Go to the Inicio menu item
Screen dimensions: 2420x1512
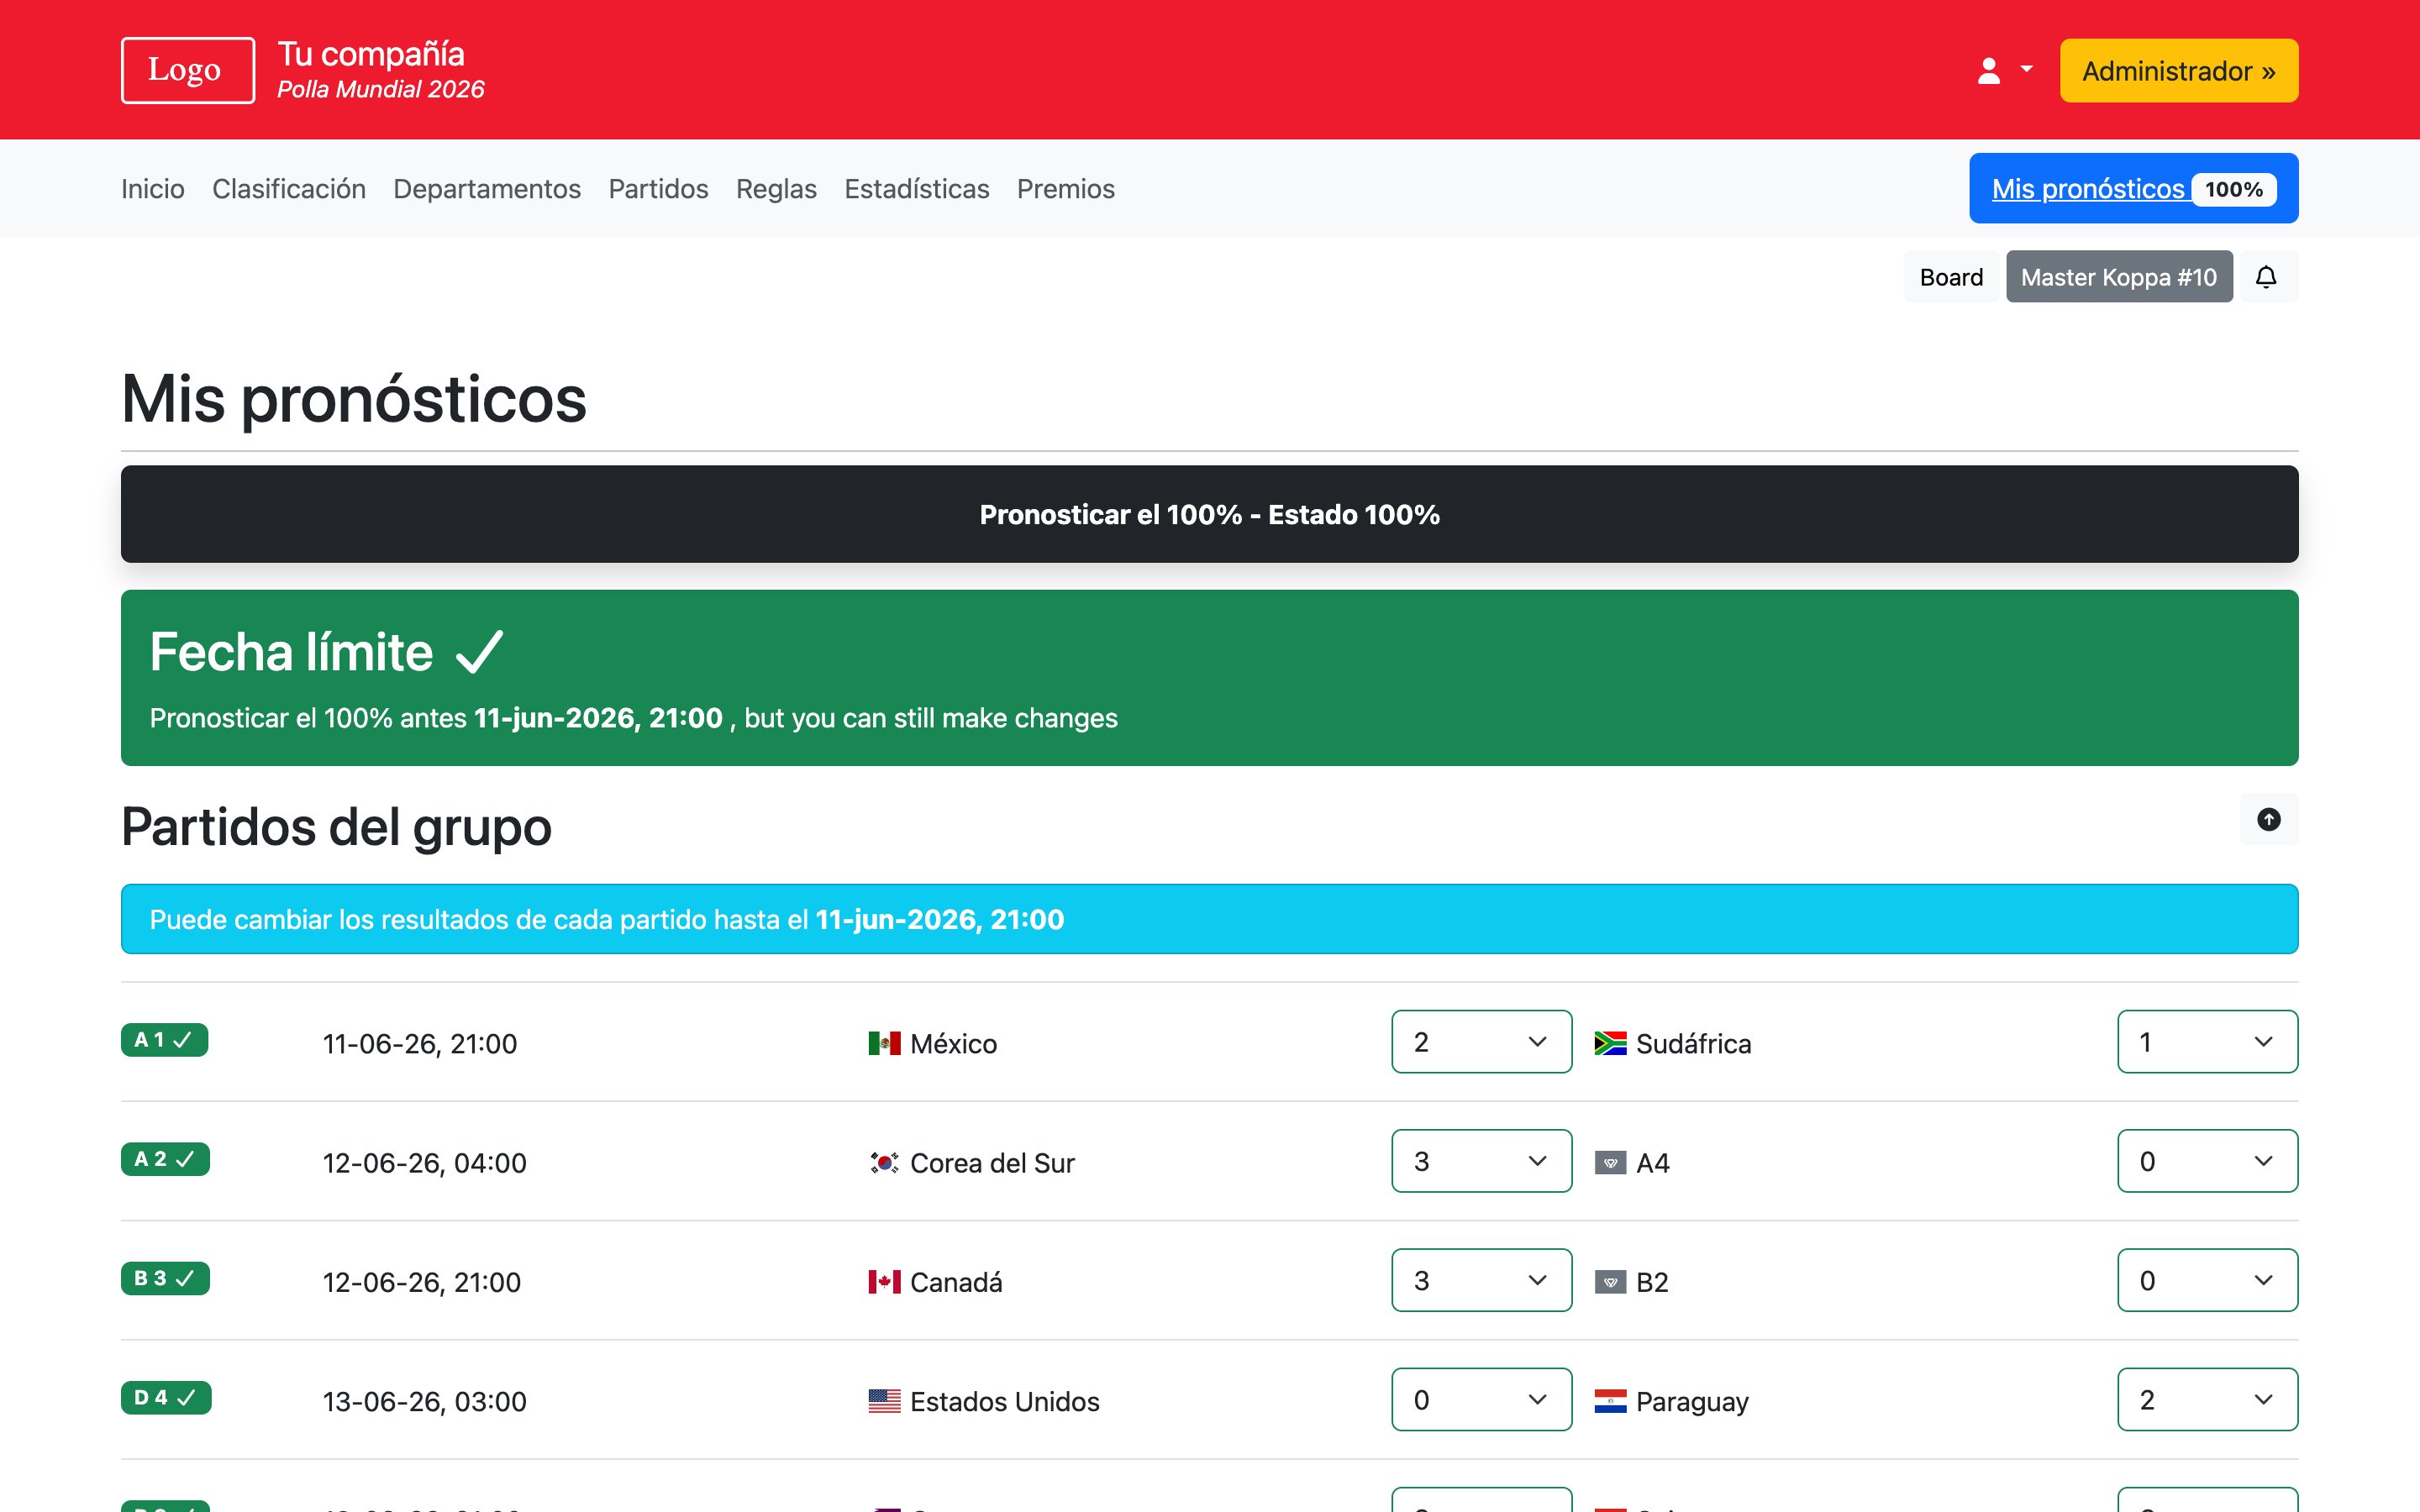(152, 188)
